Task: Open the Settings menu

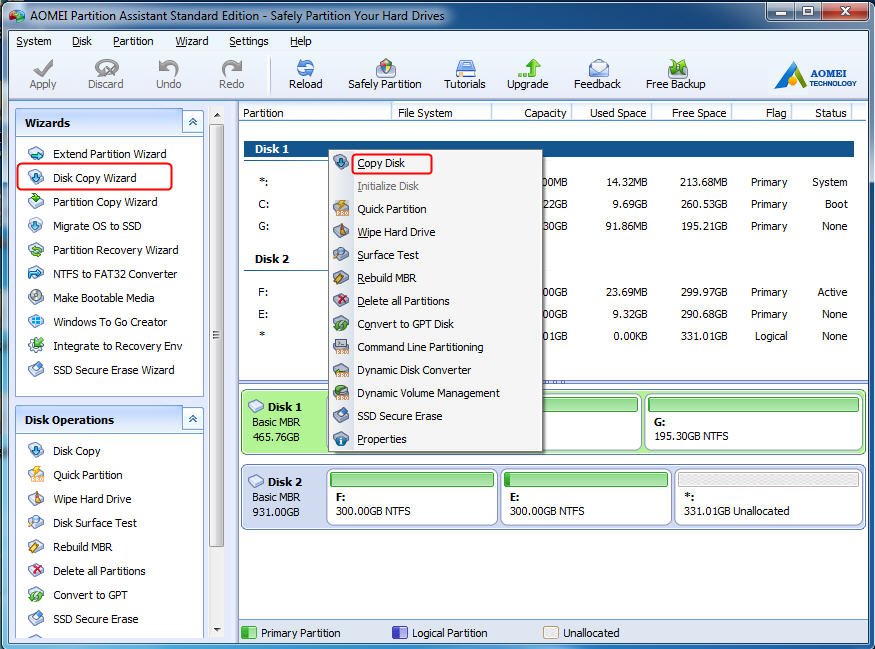Action: [248, 41]
